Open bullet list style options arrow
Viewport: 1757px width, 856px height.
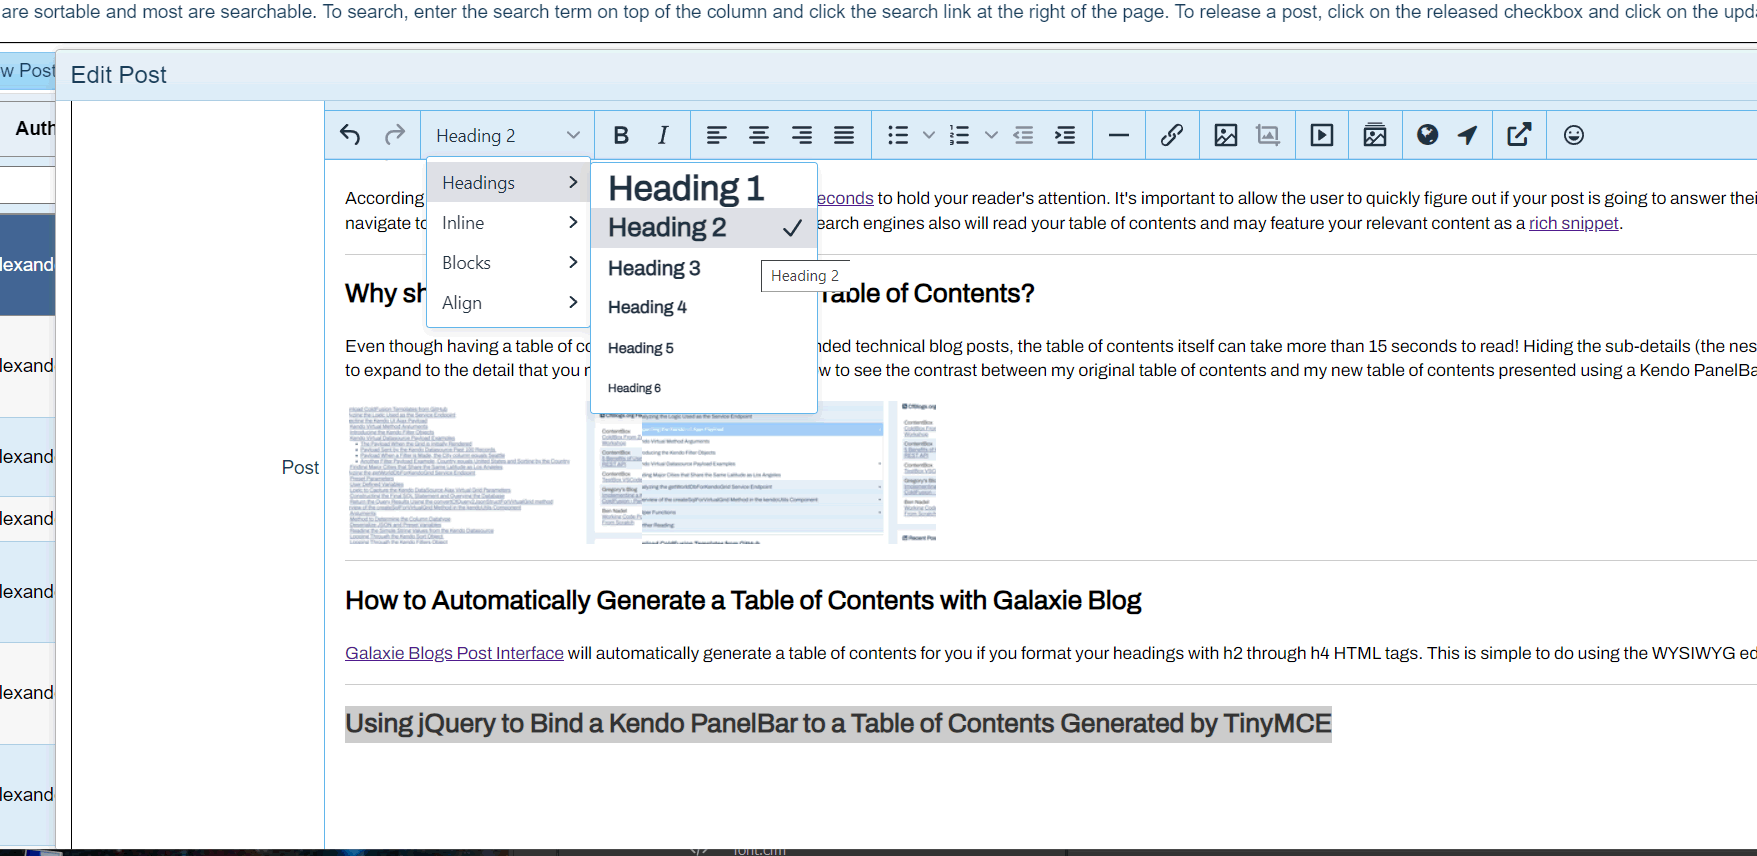coord(929,135)
